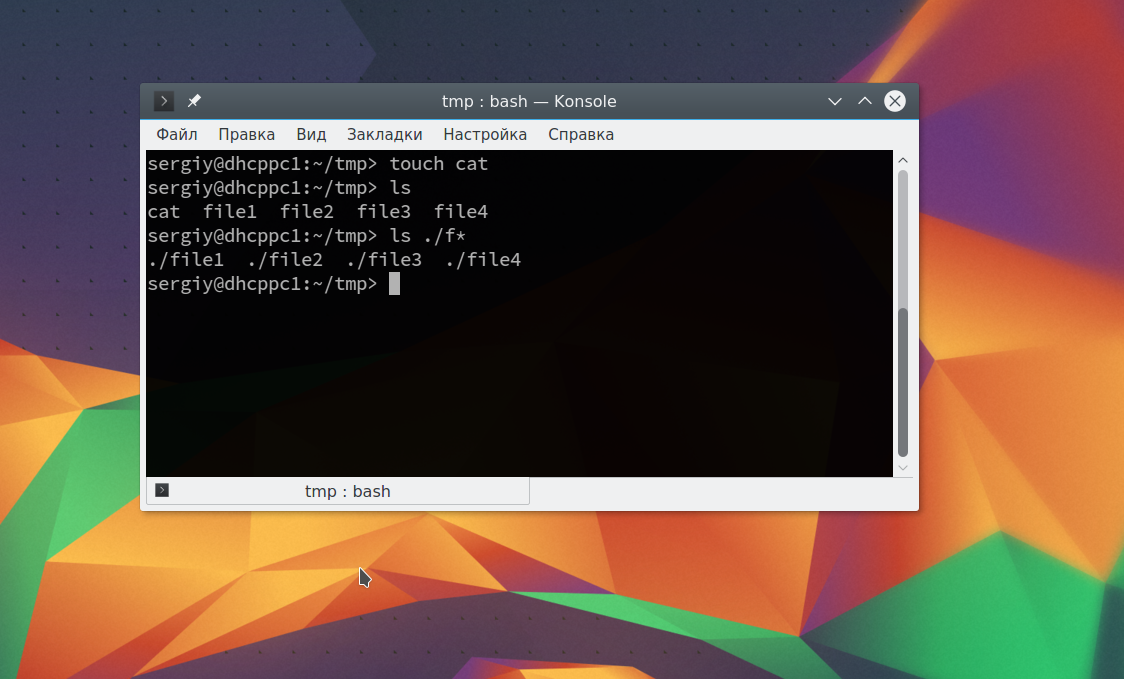Click the scrollbar down arrow
1124x679 pixels.
click(x=903, y=467)
